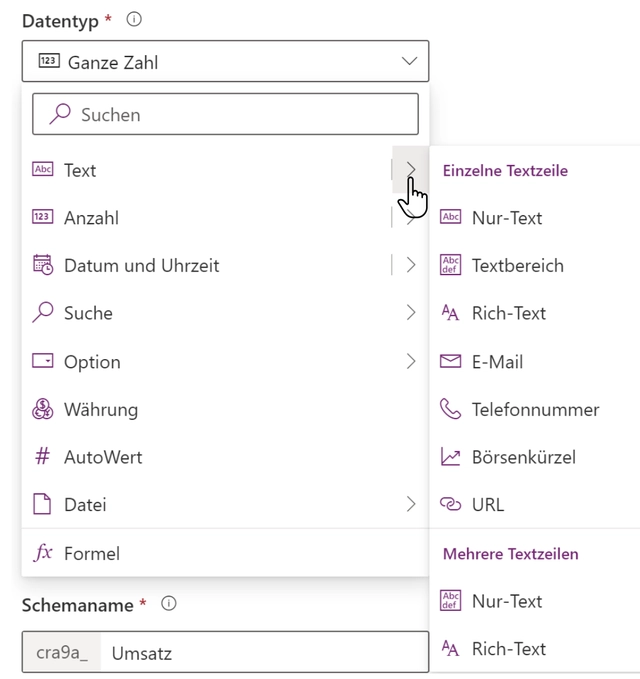Choose the AutoWert hash icon
This screenshot has width=640, height=679.
click(x=42, y=456)
